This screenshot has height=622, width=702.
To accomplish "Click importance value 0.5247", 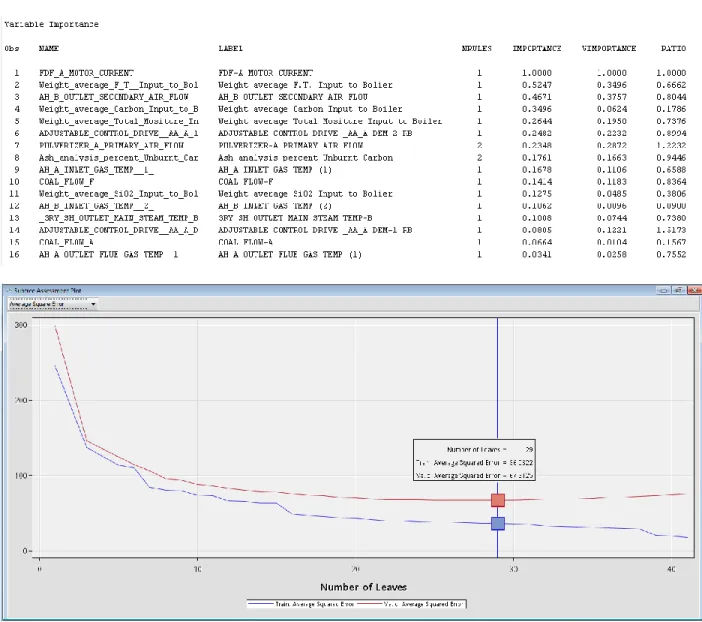I will (536, 85).
